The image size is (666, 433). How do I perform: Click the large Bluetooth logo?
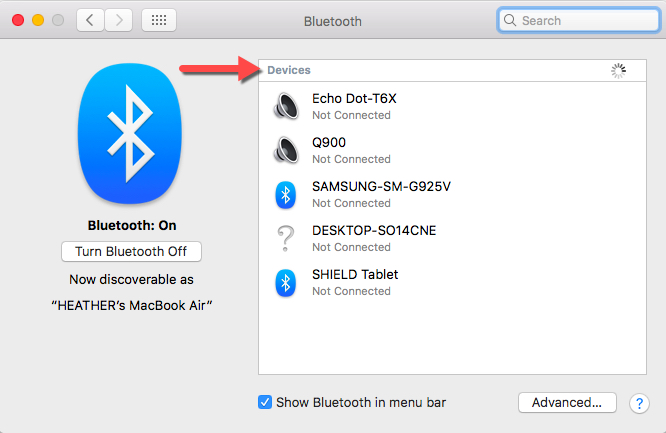click(130, 133)
